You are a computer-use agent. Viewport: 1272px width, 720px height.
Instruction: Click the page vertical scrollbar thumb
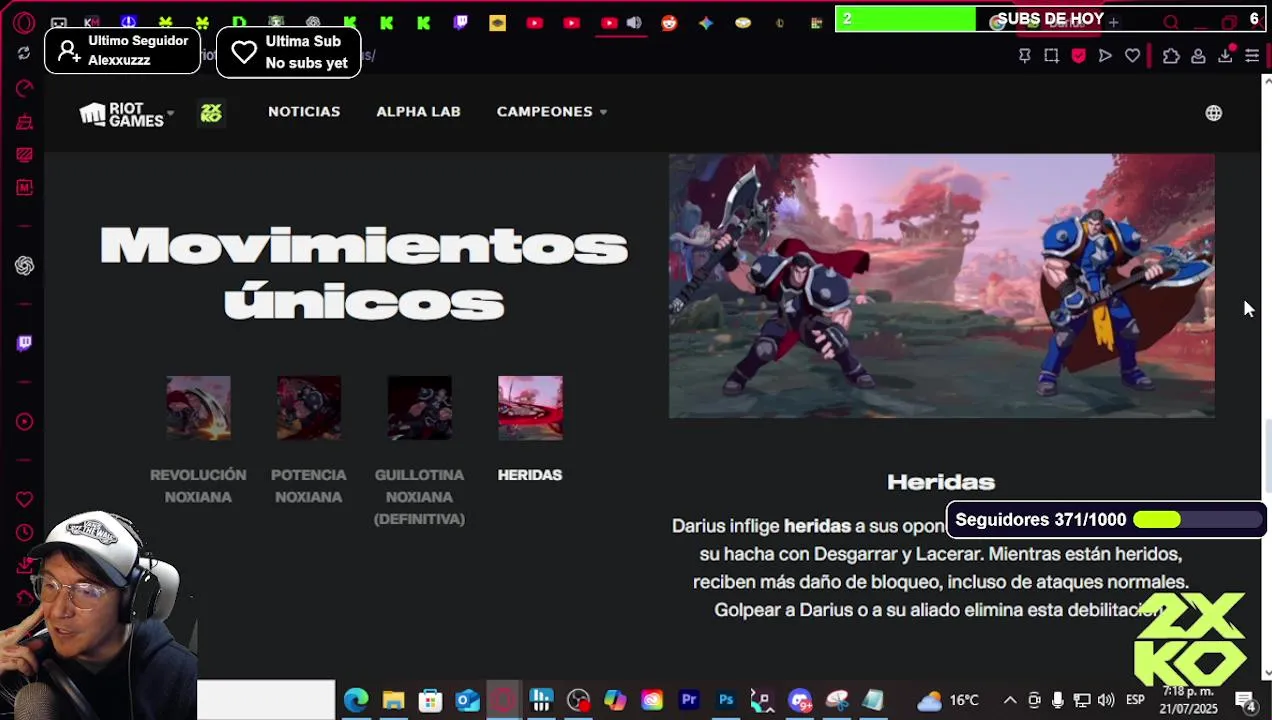1267,455
